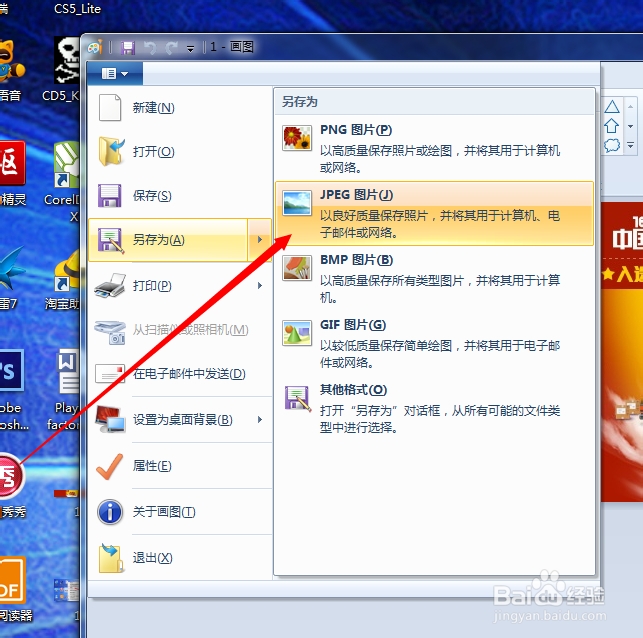643x638 pixels.
Task: Click the folder exit icon for 退出
Action: [x=111, y=558]
